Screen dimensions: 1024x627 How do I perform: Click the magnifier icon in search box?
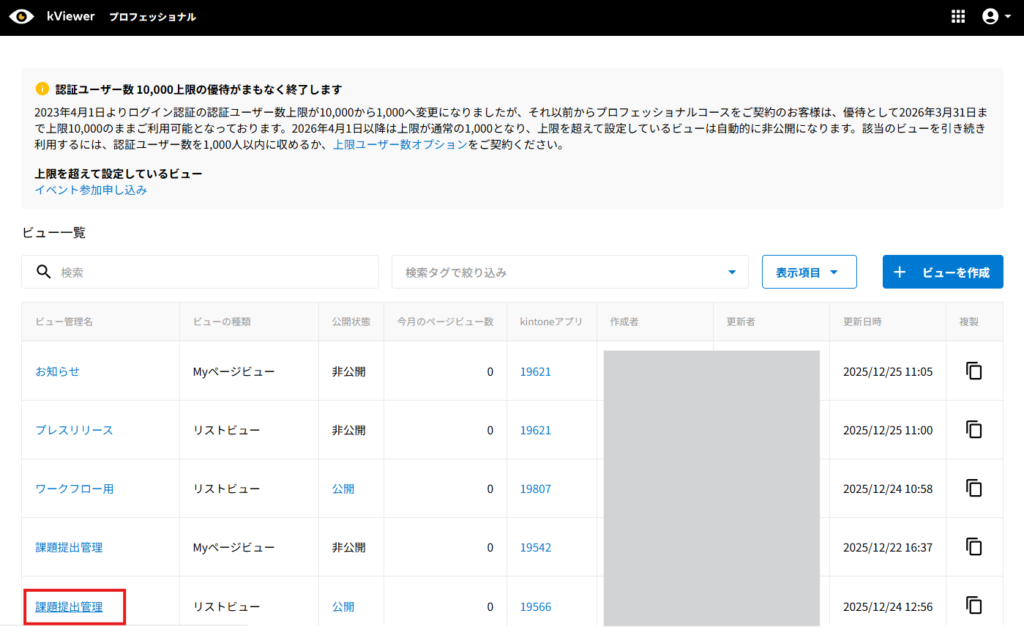43,272
